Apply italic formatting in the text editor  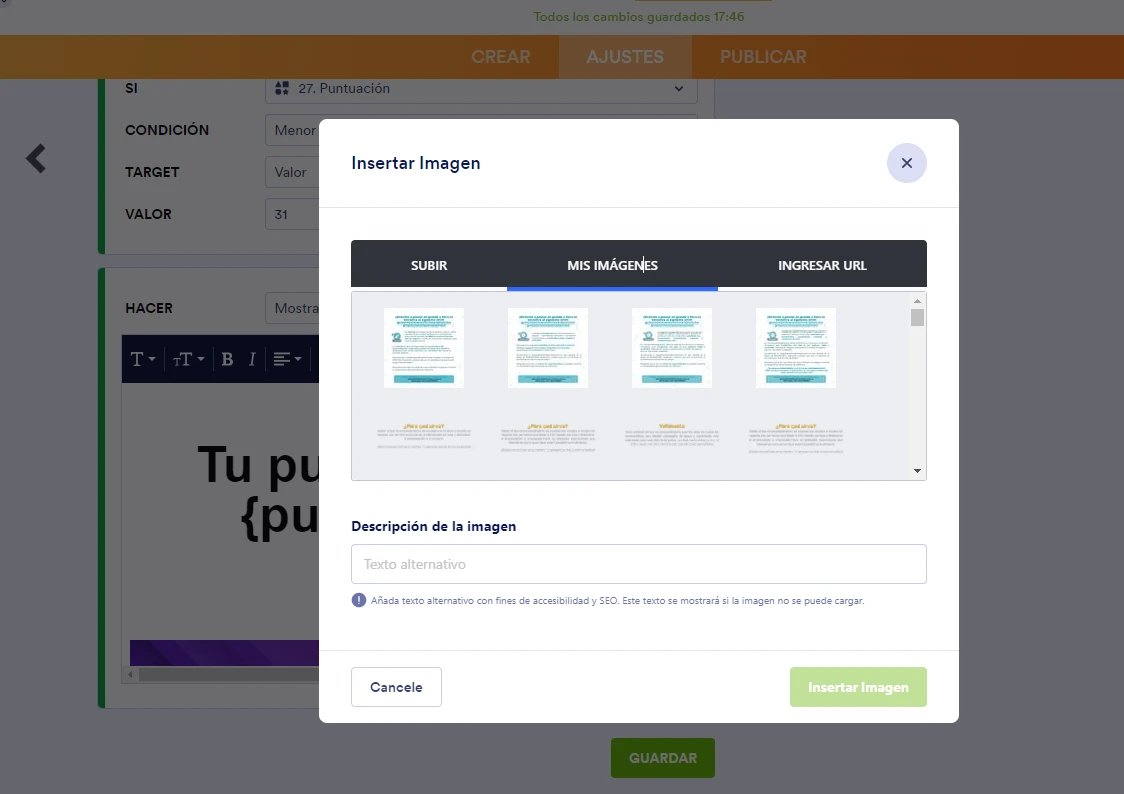pyautogui.click(x=252, y=359)
